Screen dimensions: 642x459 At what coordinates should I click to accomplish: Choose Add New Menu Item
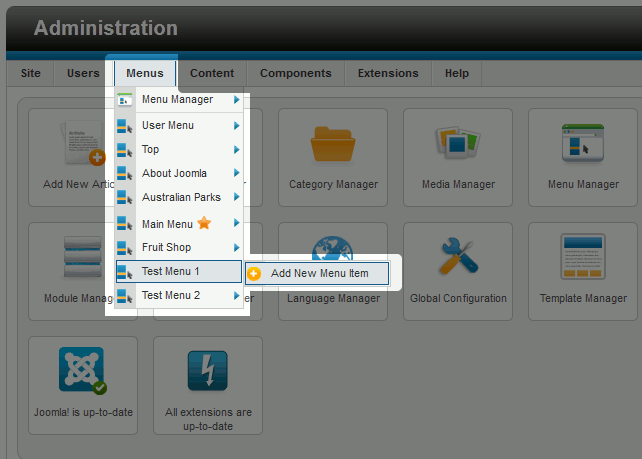[x=317, y=274]
